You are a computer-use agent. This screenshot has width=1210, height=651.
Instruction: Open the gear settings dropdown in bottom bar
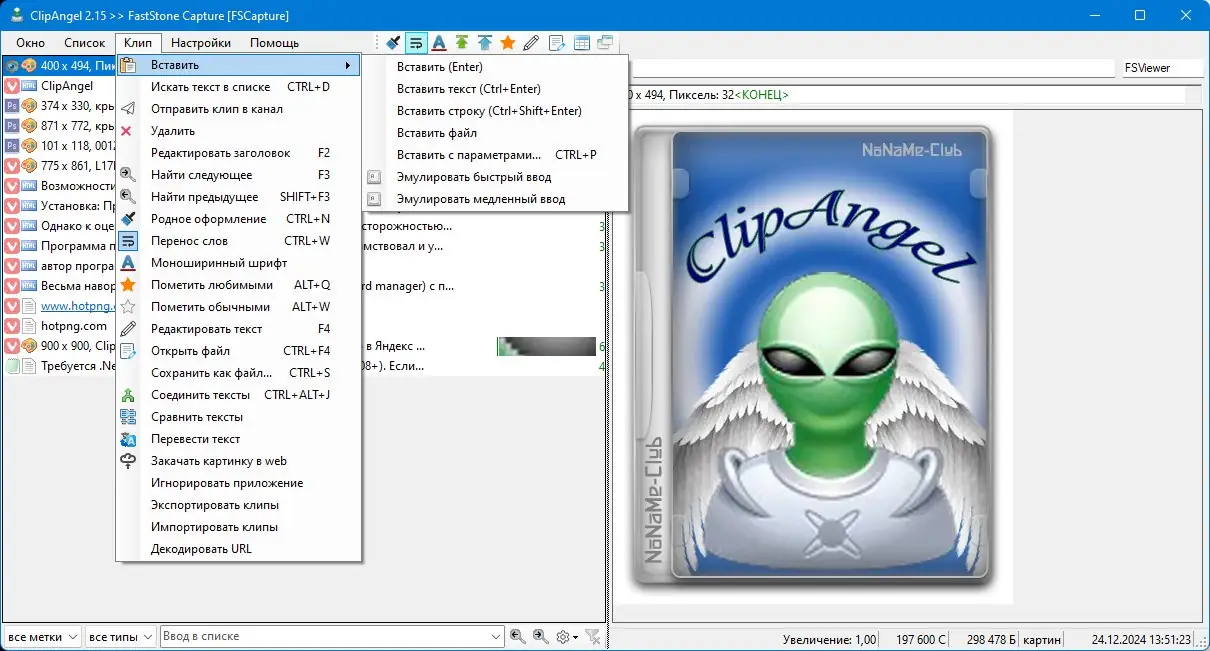(567, 636)
